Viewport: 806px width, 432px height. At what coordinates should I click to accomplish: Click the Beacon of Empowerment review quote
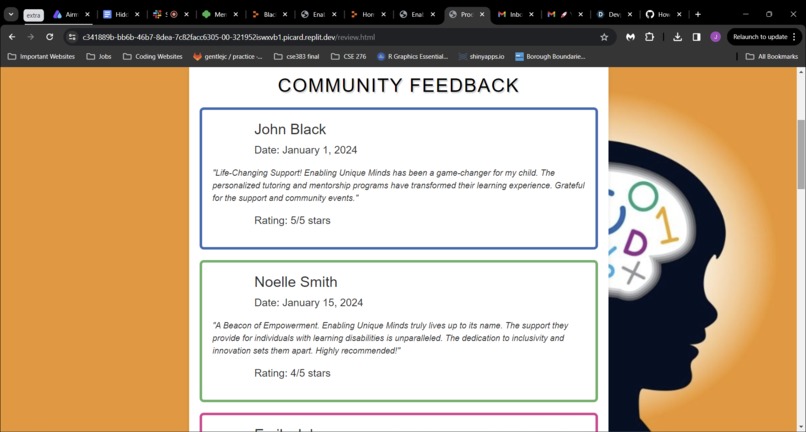click(x=391, y=338)
